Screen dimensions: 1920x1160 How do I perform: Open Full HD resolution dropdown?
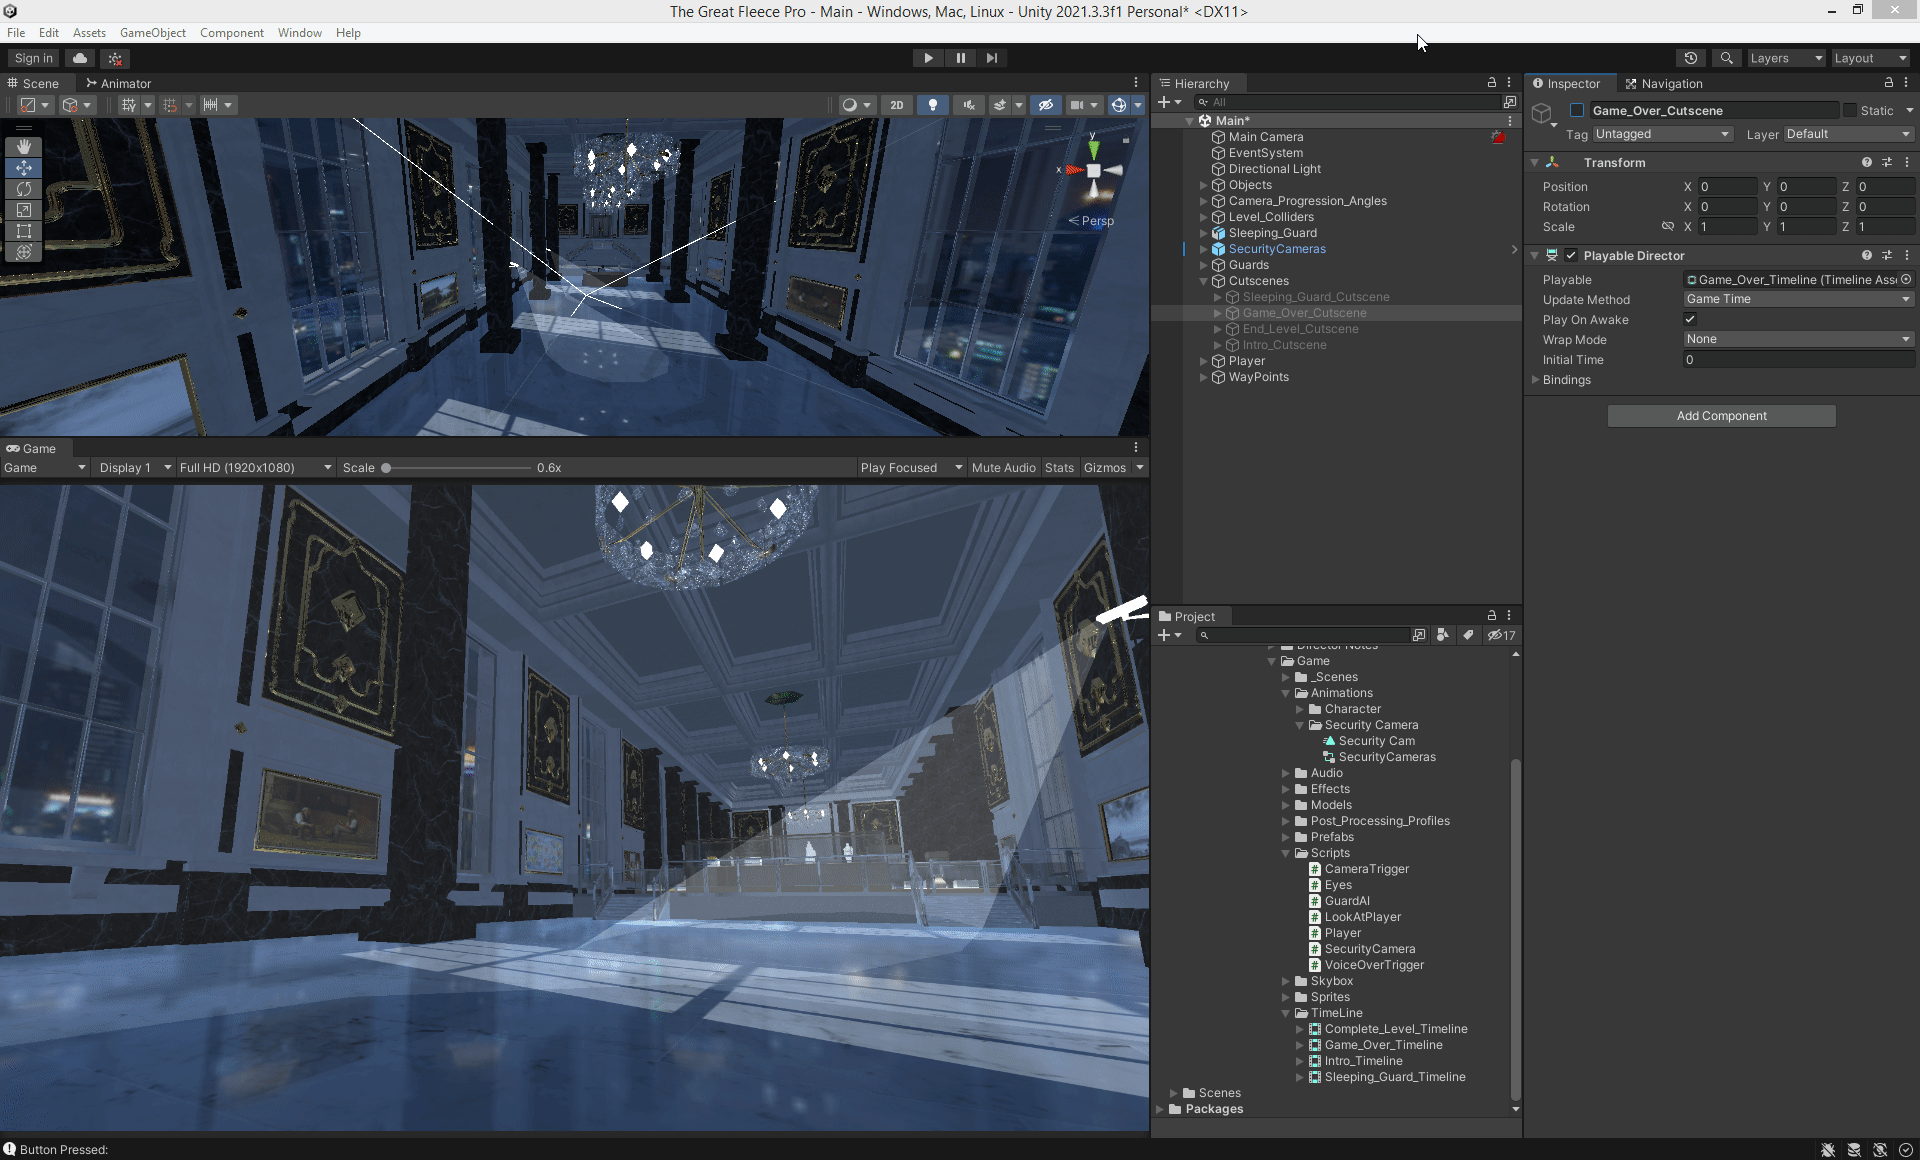click(255, 467)
